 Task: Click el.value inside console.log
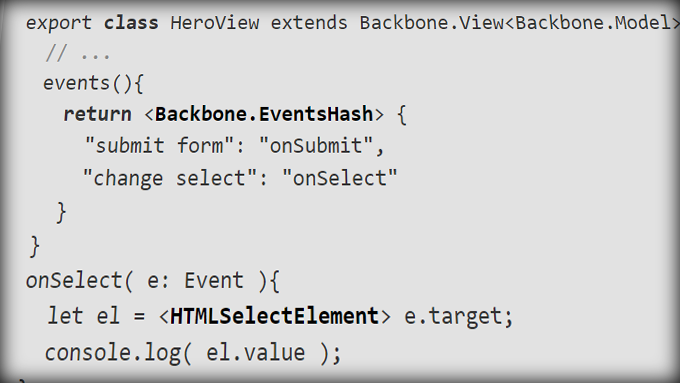pos(255,353)
